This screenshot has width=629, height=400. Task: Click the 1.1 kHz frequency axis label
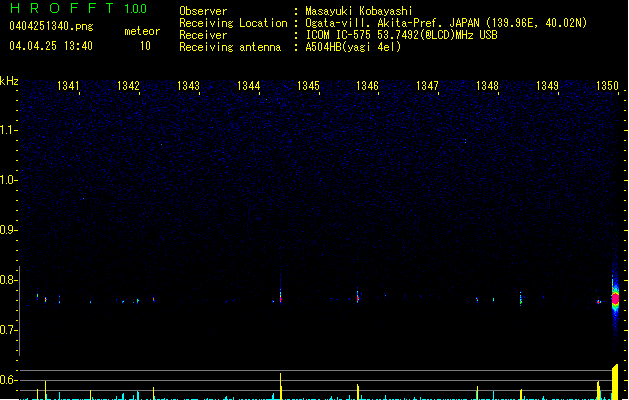pos(8,130)
